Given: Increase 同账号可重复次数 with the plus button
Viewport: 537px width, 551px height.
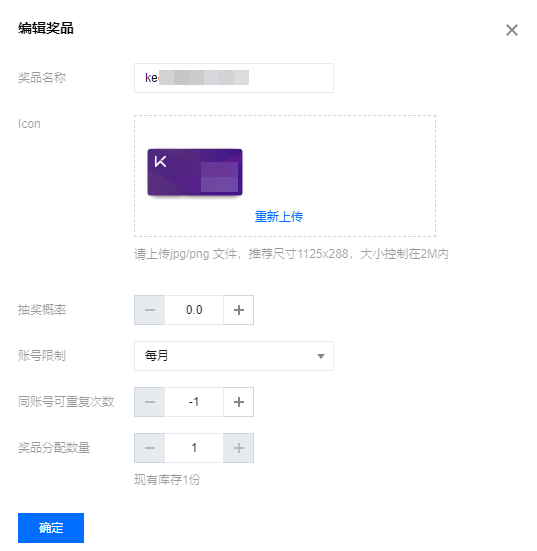Looking at the screenshot, I should (239, 402).
